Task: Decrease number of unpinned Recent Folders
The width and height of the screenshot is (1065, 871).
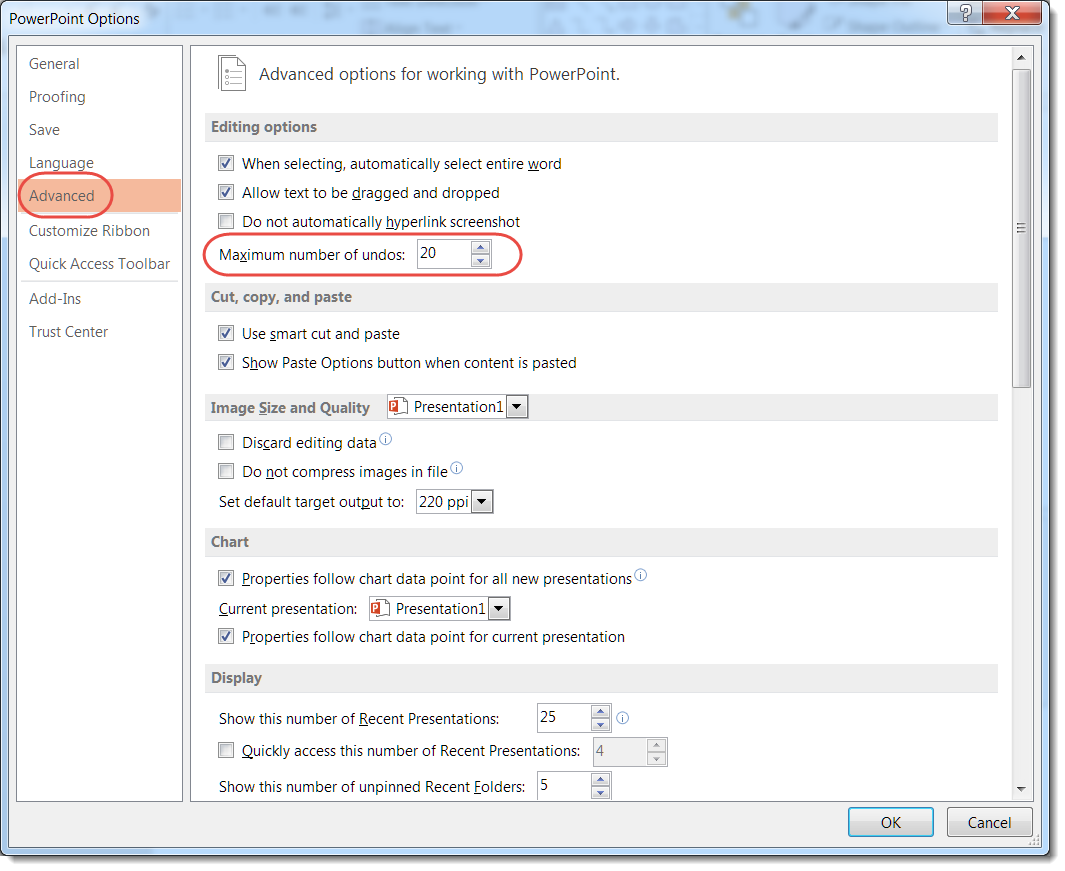Action: coord(600,793)
